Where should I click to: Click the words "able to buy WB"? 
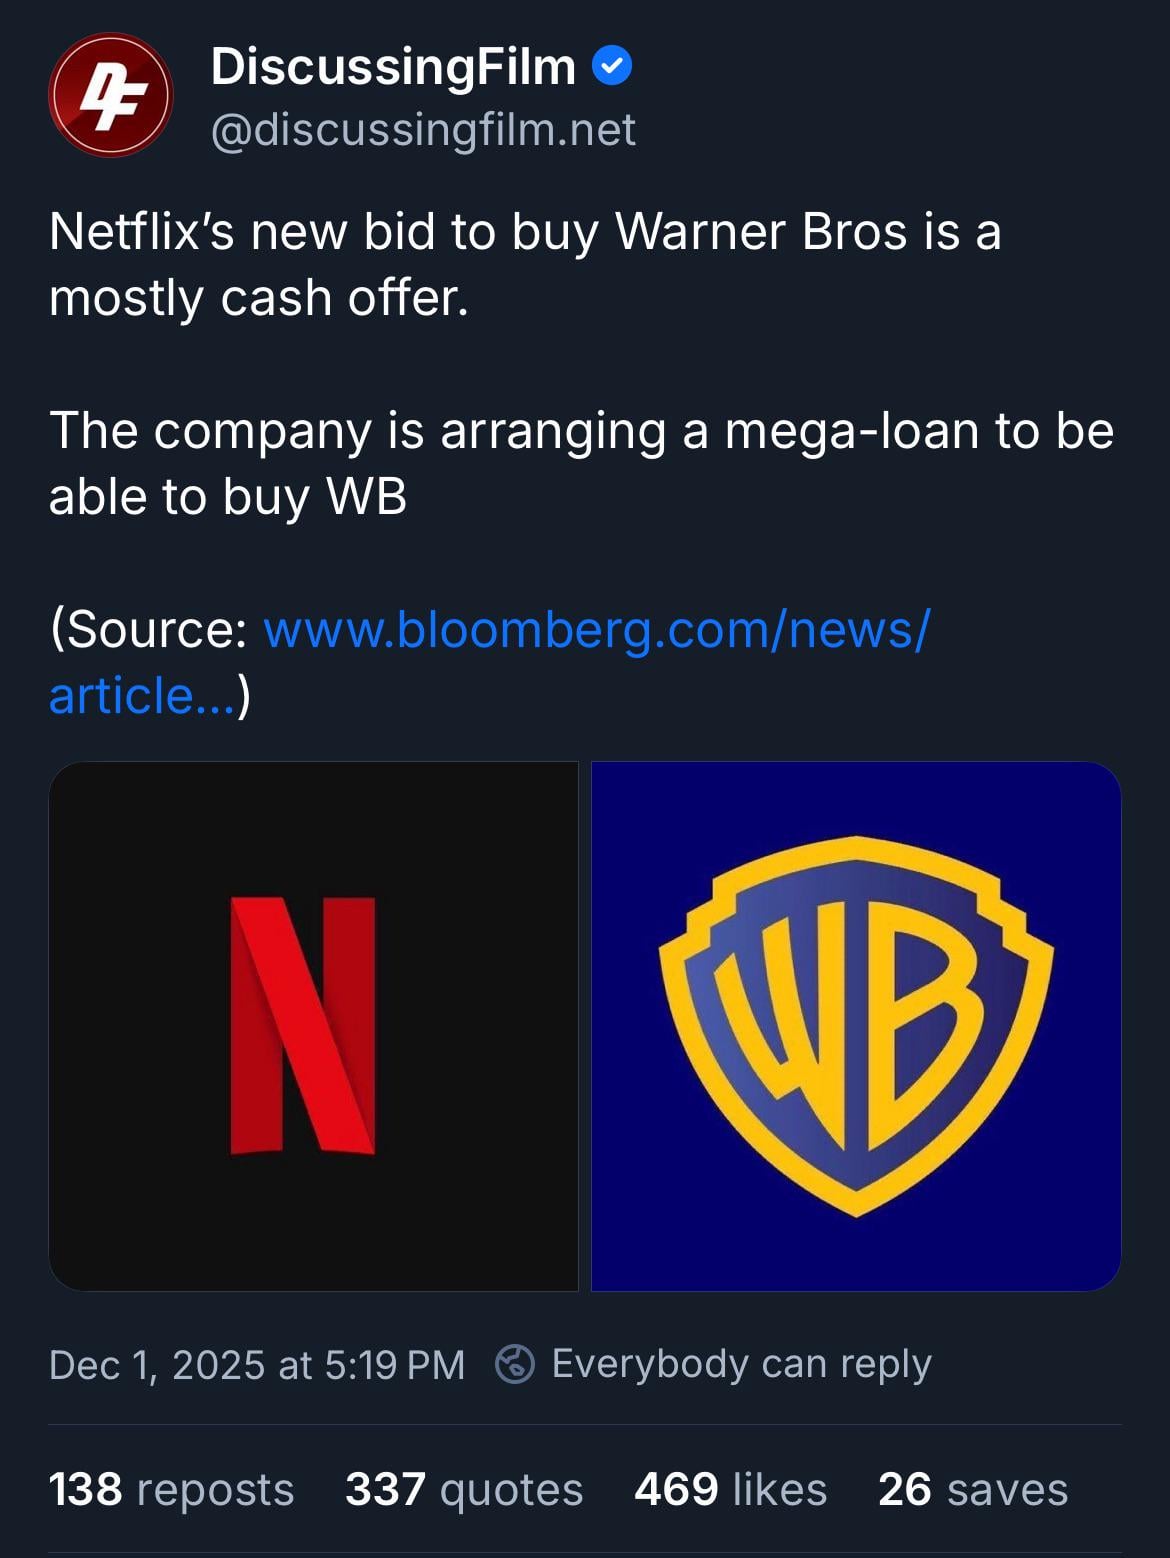click(228, 496)
